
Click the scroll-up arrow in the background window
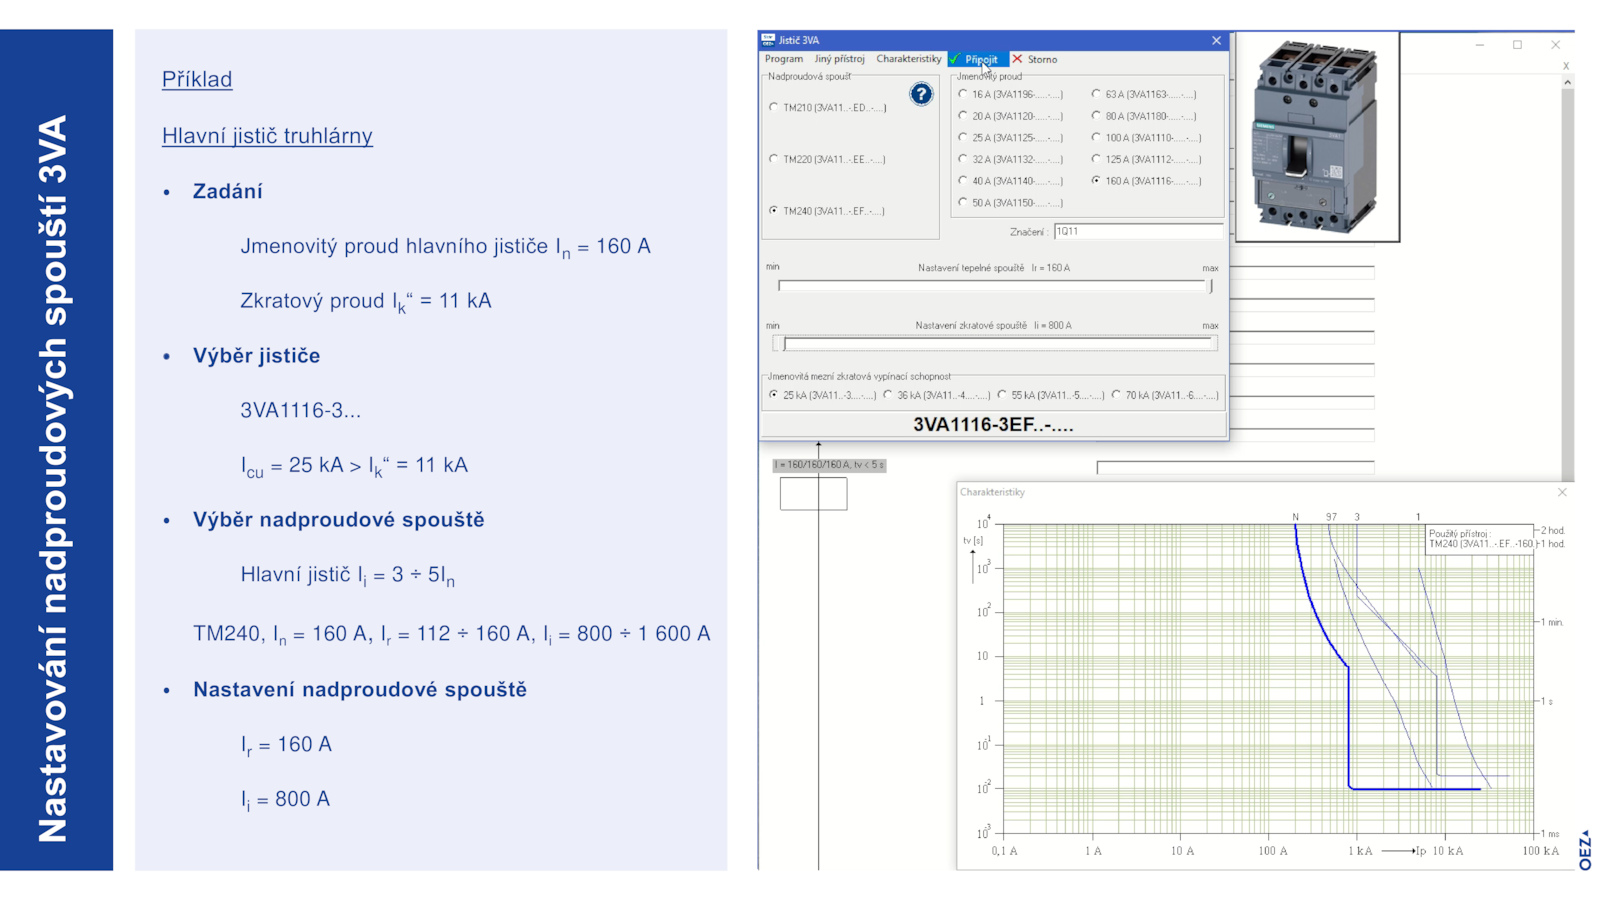[x=1567, y=82]
